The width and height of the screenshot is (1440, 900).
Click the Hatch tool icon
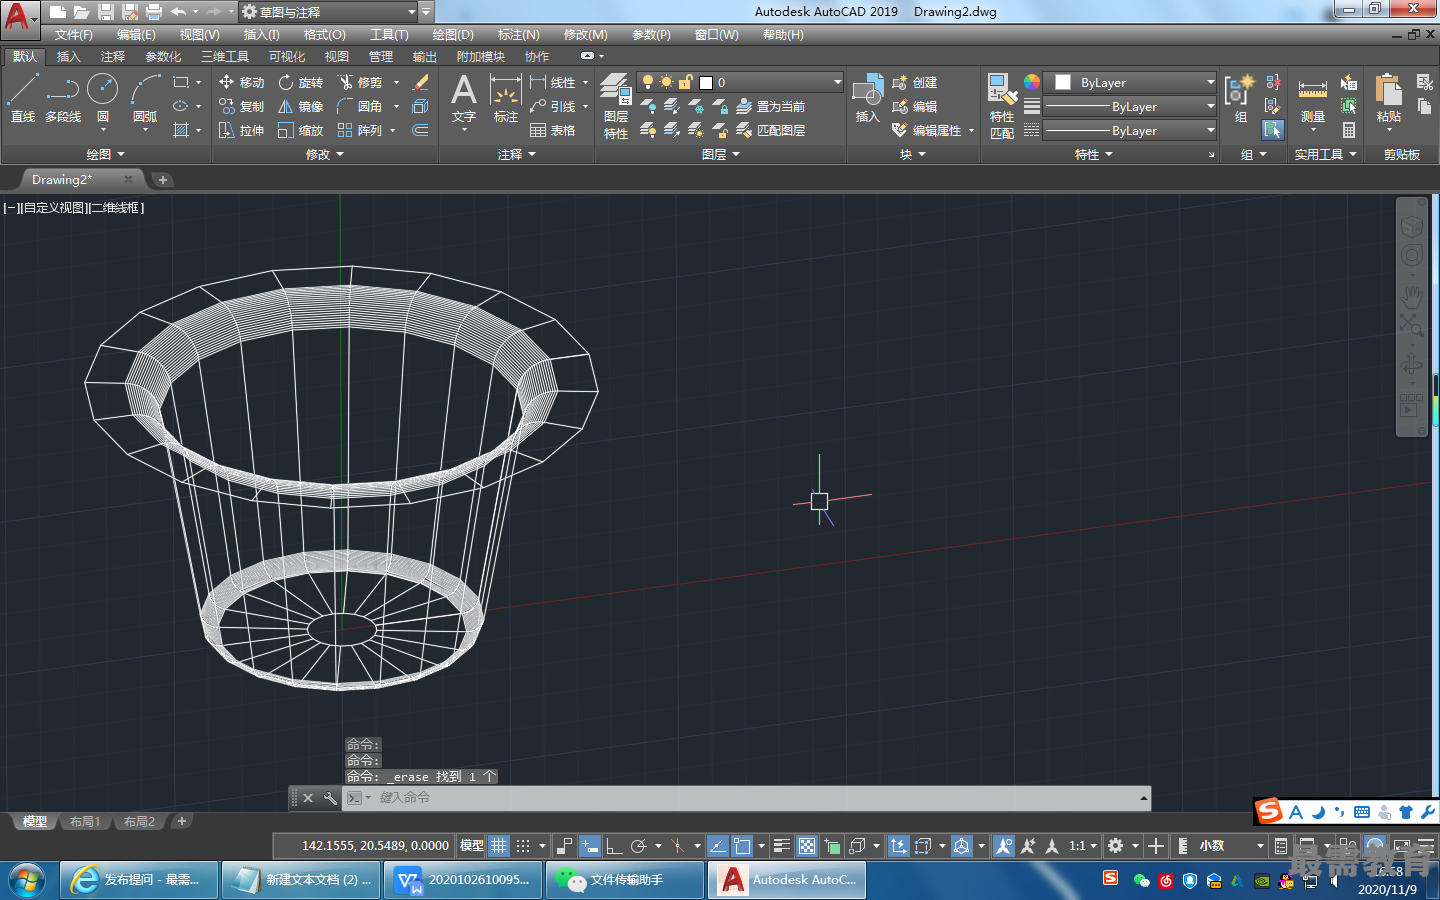point(181,130)
